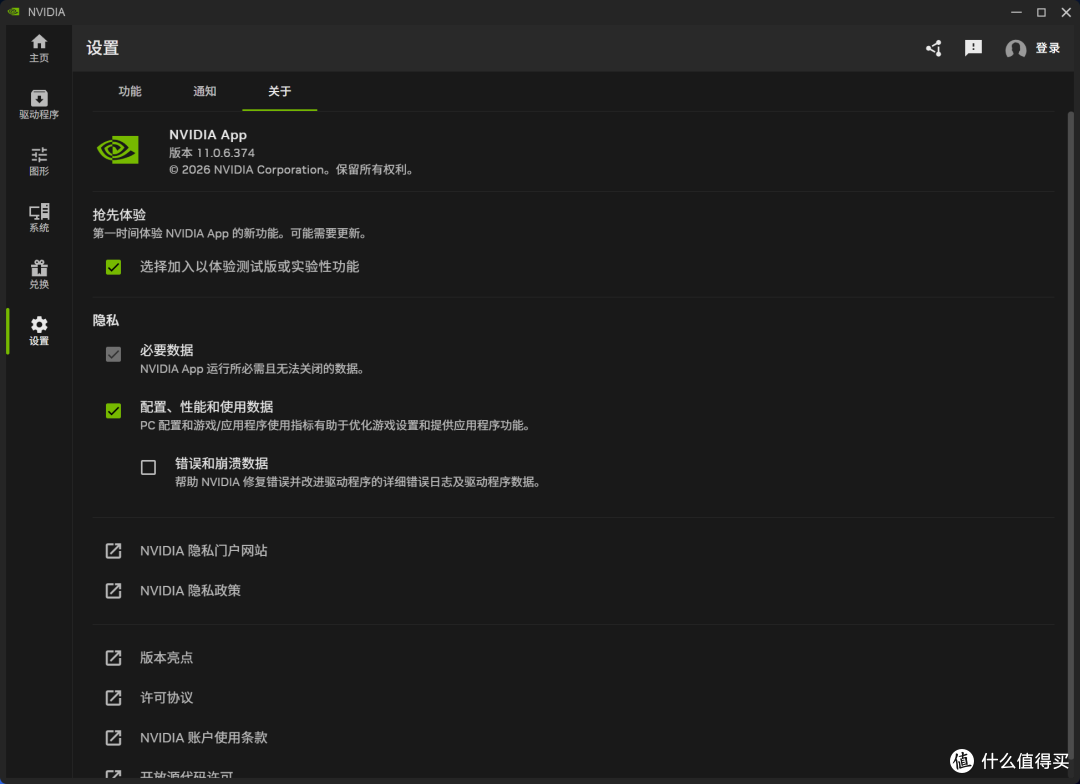
Task: Click the © 2026 NVIDIA Corporation copyright text
Action: [x=291, y=170]
